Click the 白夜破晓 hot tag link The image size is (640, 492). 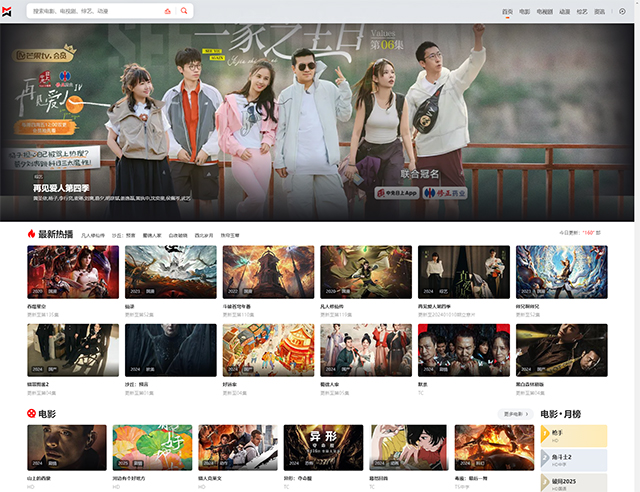pos(178,236)
